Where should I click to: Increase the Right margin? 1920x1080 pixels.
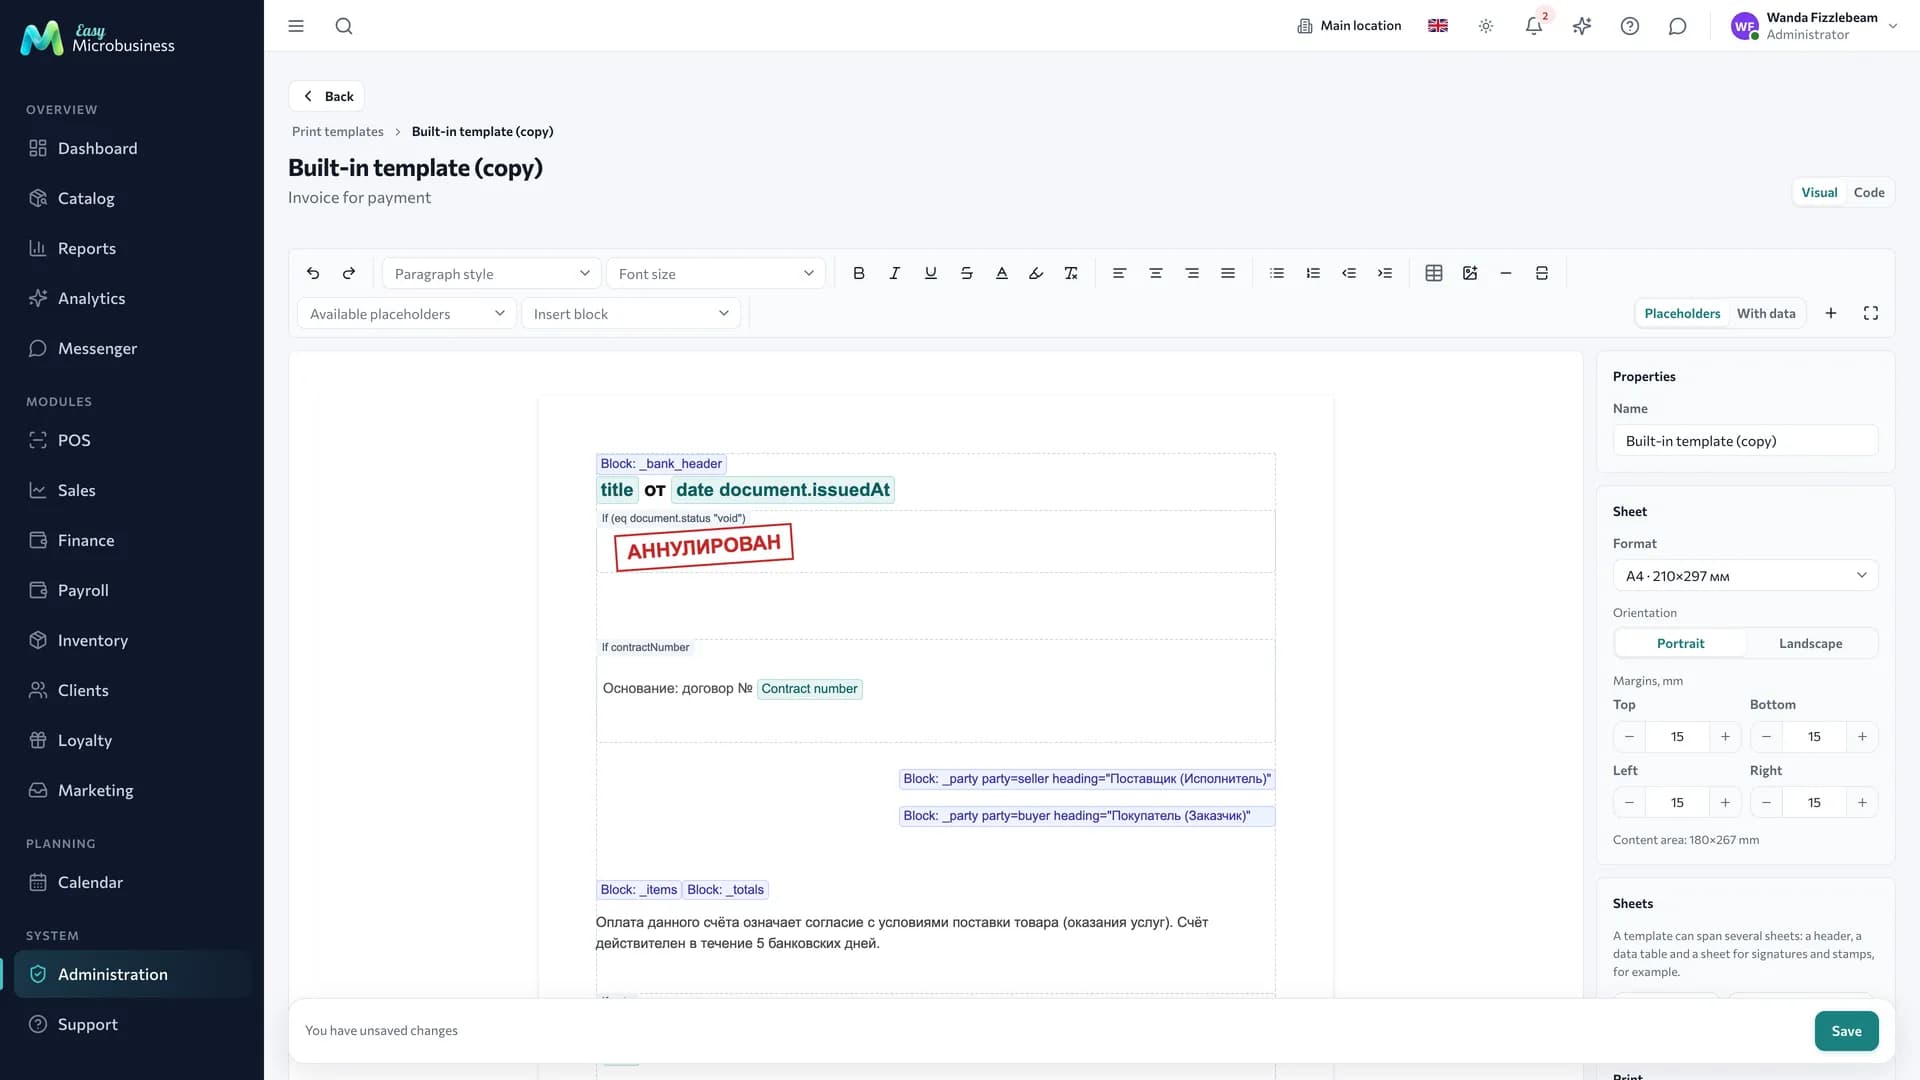pyautogui.click(x=1862, y=802)
